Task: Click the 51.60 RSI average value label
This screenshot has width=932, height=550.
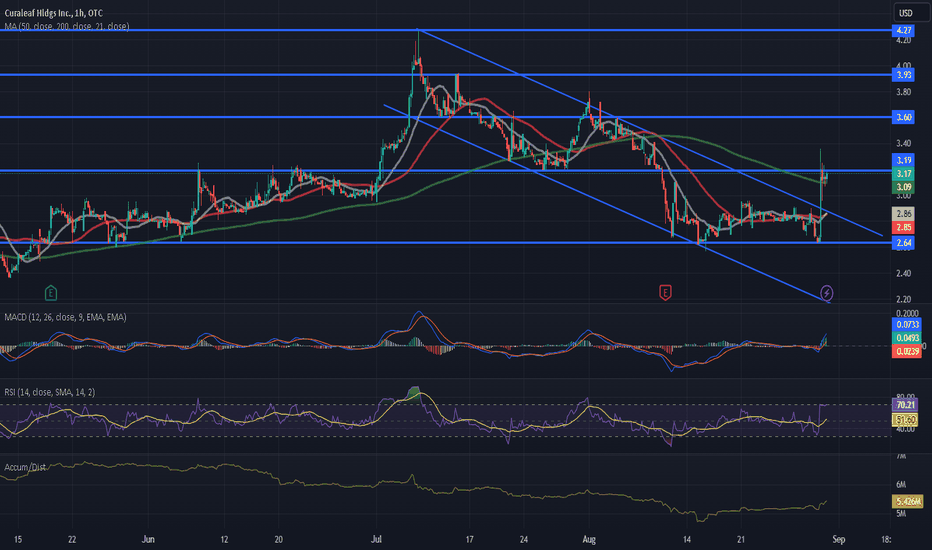Action: pos(905,420)
